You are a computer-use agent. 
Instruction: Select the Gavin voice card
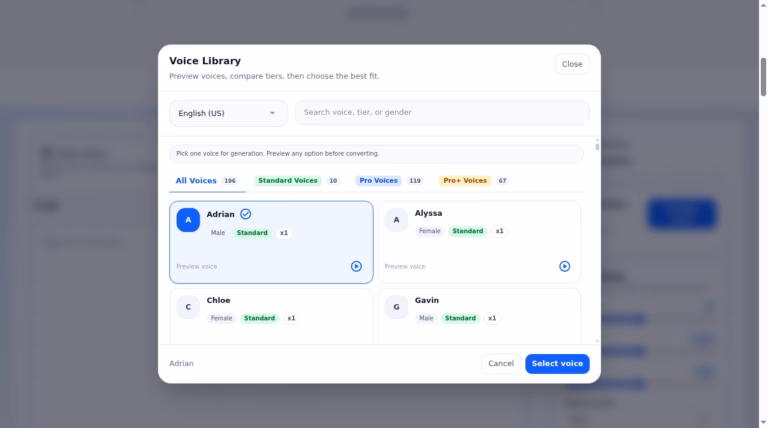coord(479,316)
